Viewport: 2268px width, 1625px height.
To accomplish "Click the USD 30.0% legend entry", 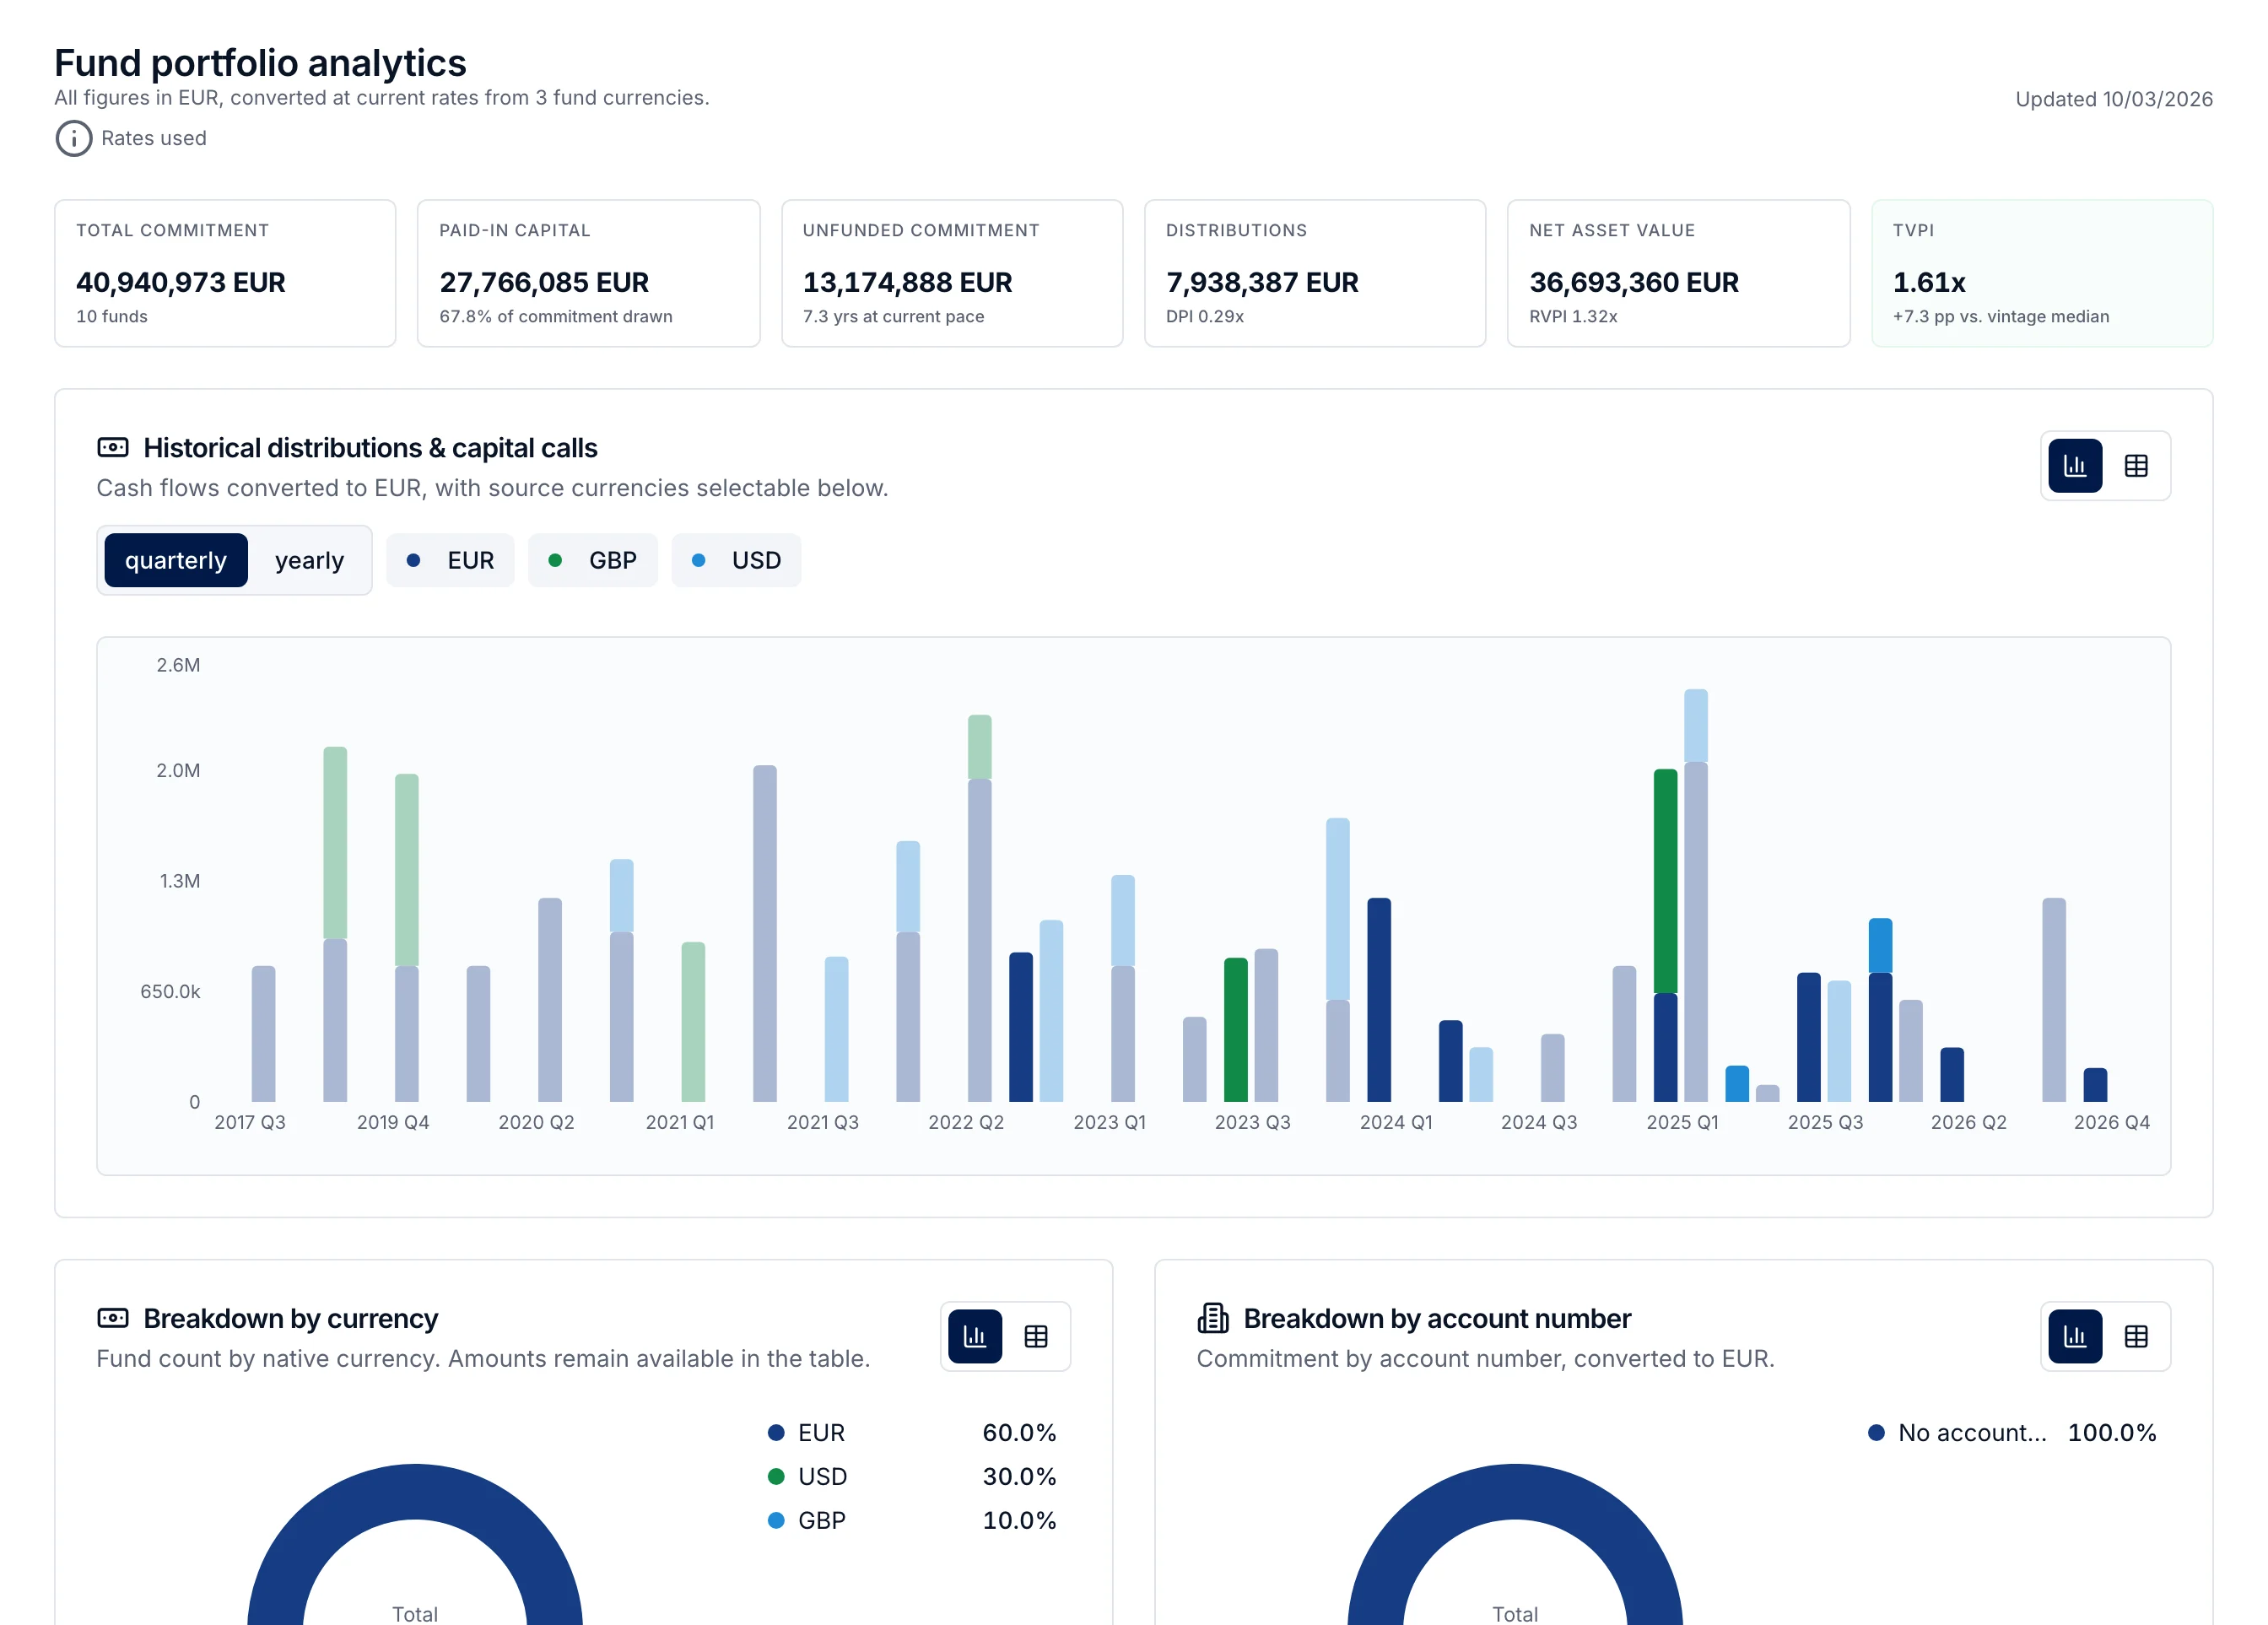I will coord(911,1477).
